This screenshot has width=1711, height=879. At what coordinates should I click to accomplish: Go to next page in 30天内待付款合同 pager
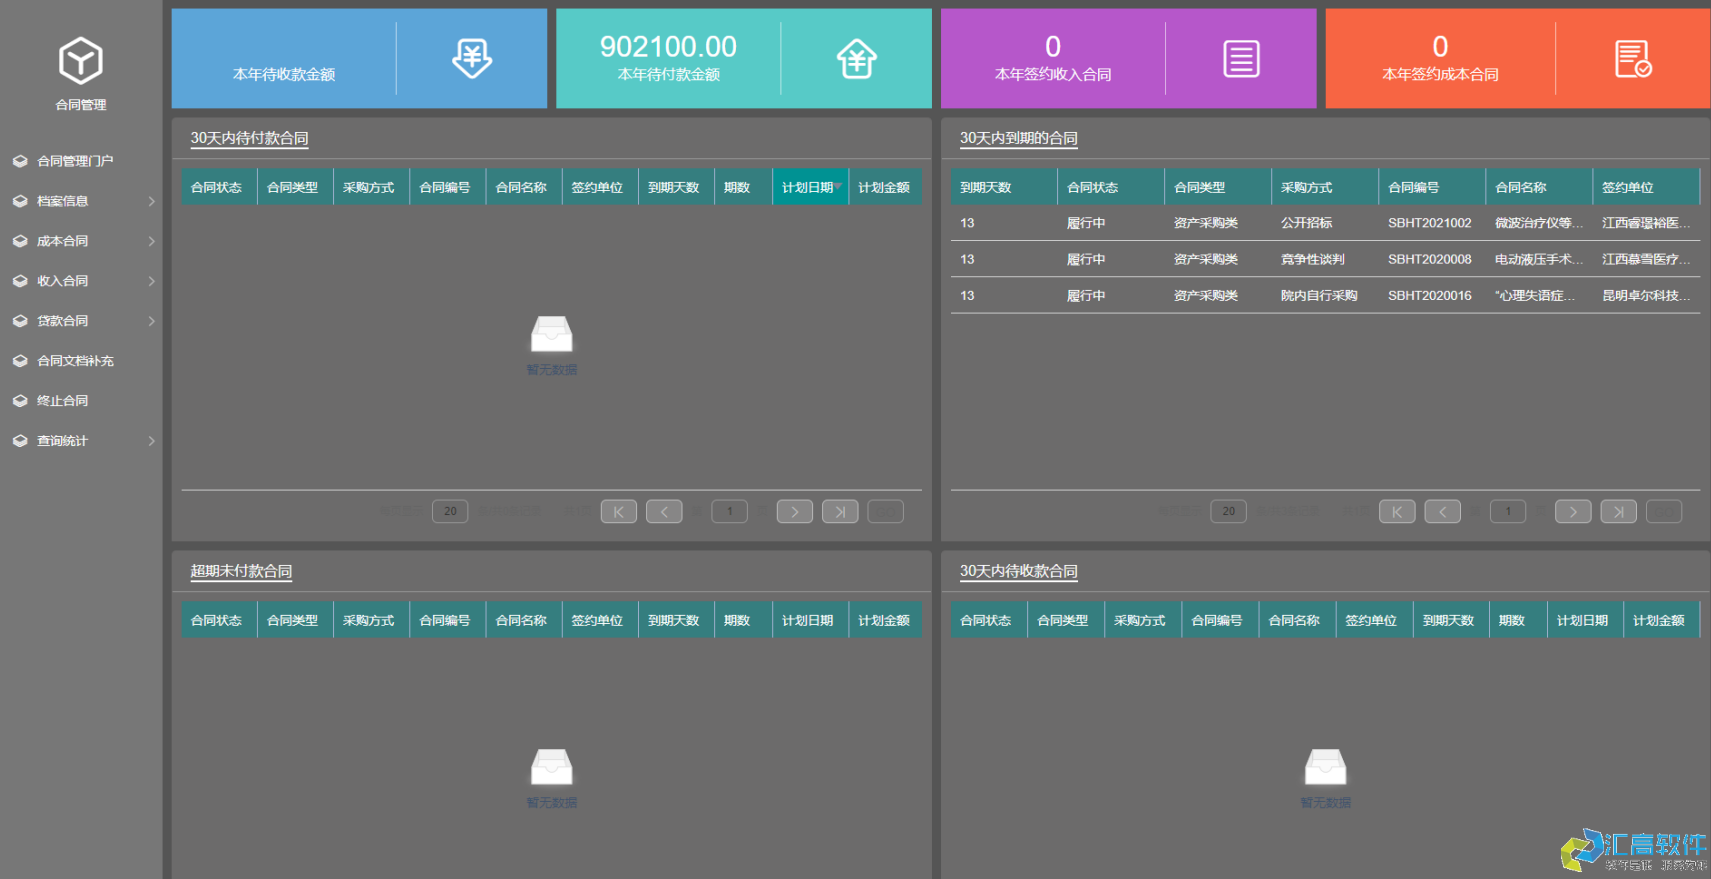(x=794, y=512)
